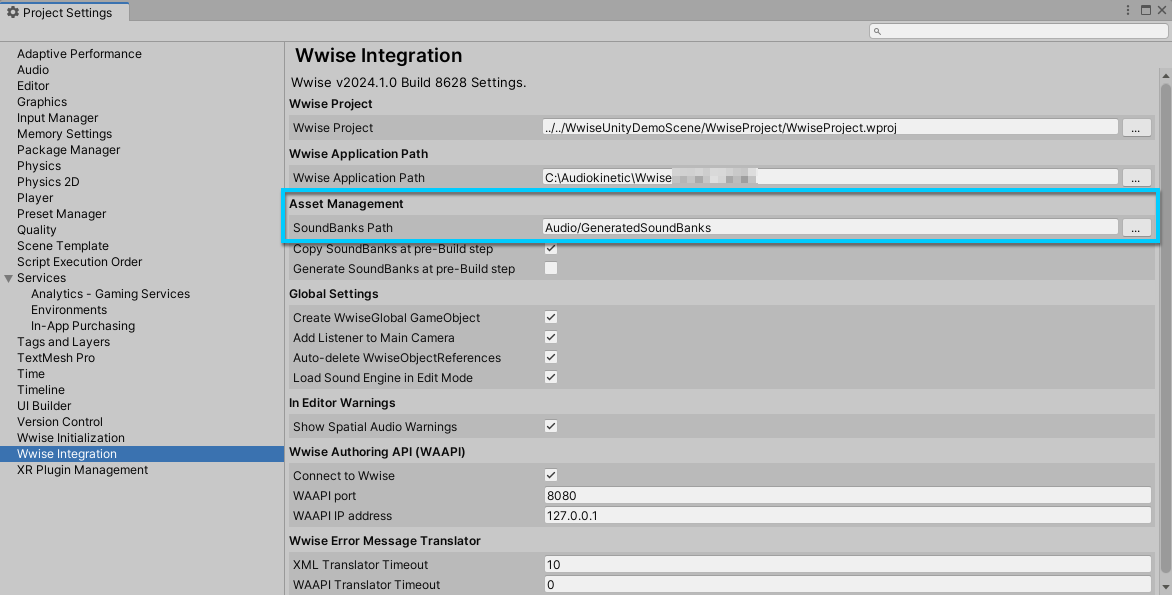Screen dimensions: 1172x595
Task: Open XR Plugin Management settings
Action: (x=82, y=470)
